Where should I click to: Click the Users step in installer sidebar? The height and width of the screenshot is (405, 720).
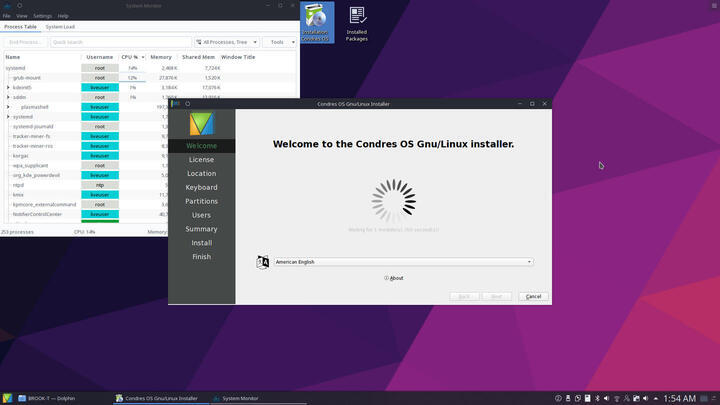[x=202, y=215]
